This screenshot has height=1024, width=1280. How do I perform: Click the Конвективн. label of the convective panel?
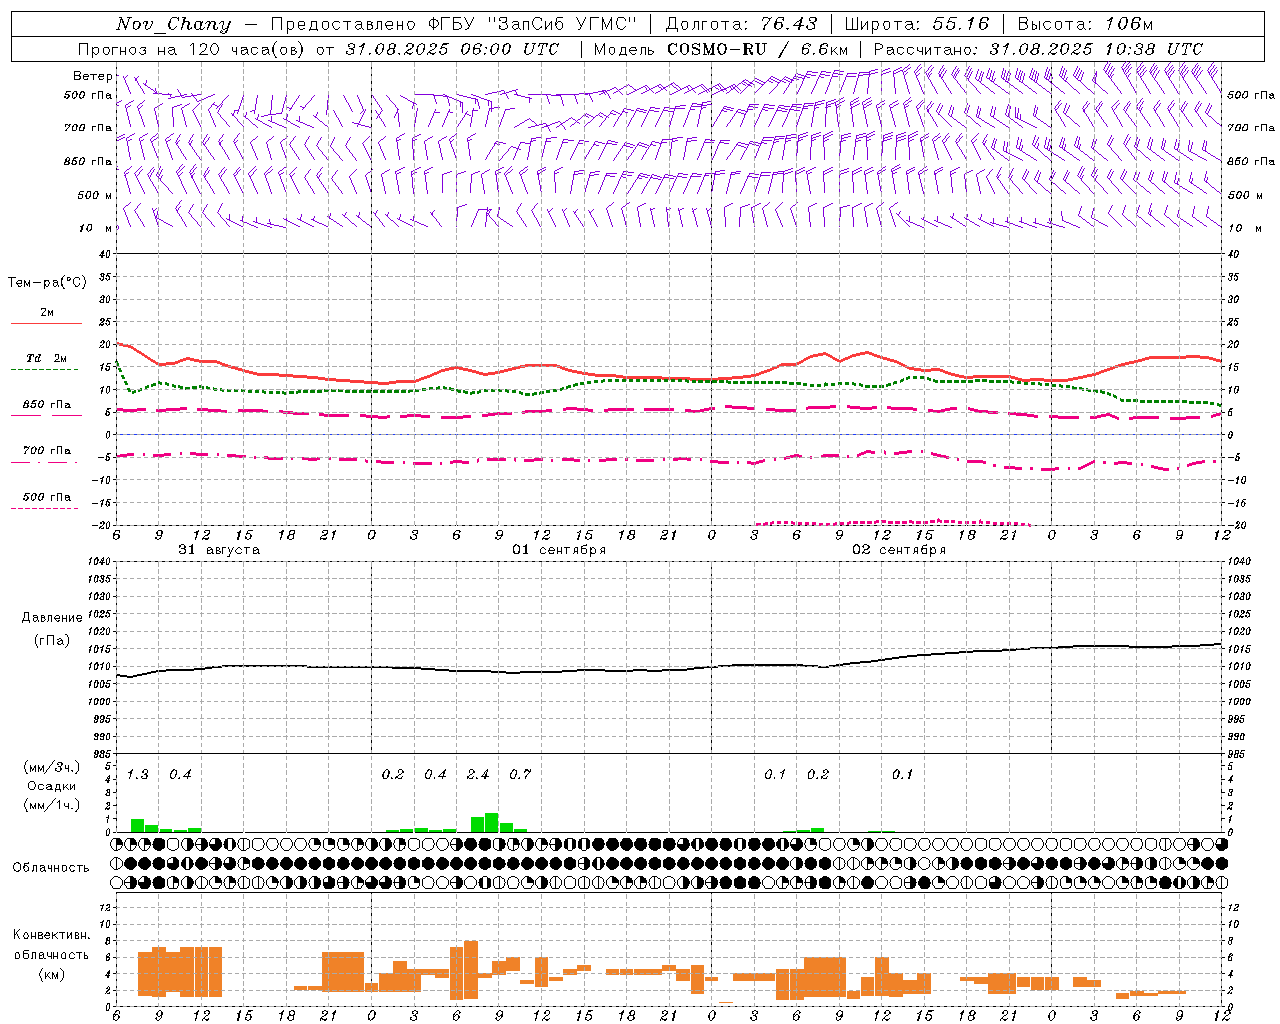point(51,935)
